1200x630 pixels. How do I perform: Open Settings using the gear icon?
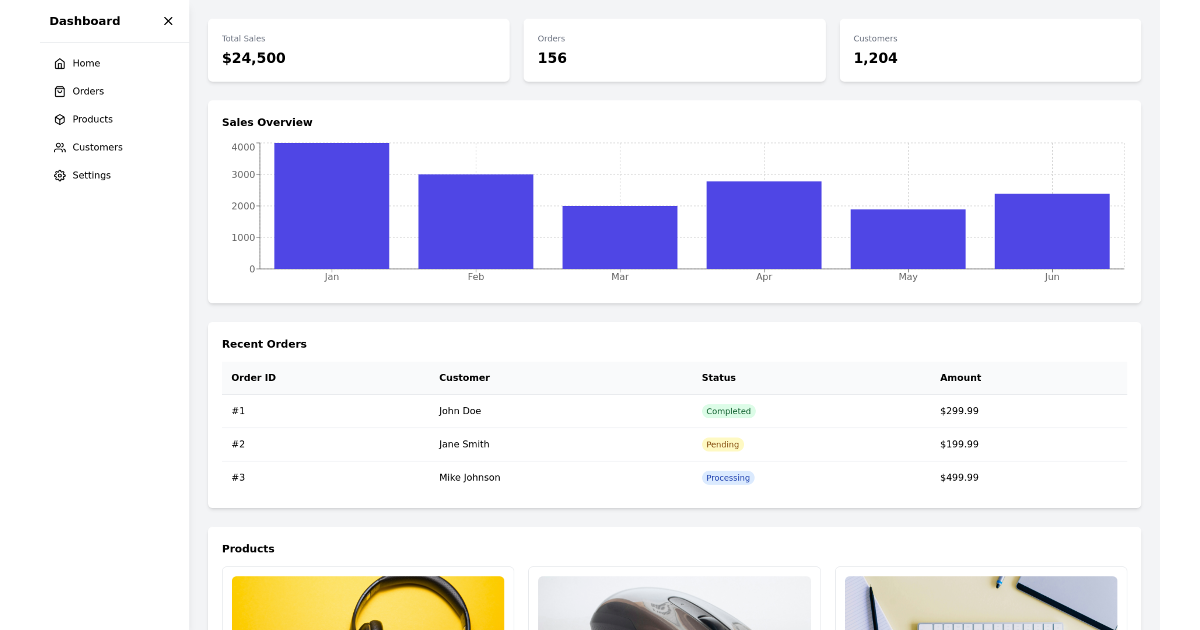[x=61, y=175]
